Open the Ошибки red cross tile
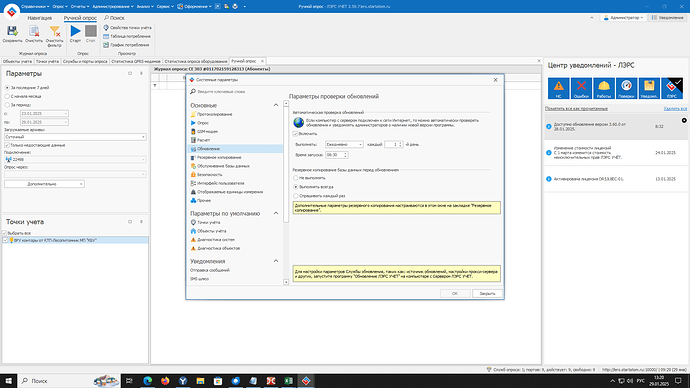Screen dimensions: 690x388 point(581,88)
